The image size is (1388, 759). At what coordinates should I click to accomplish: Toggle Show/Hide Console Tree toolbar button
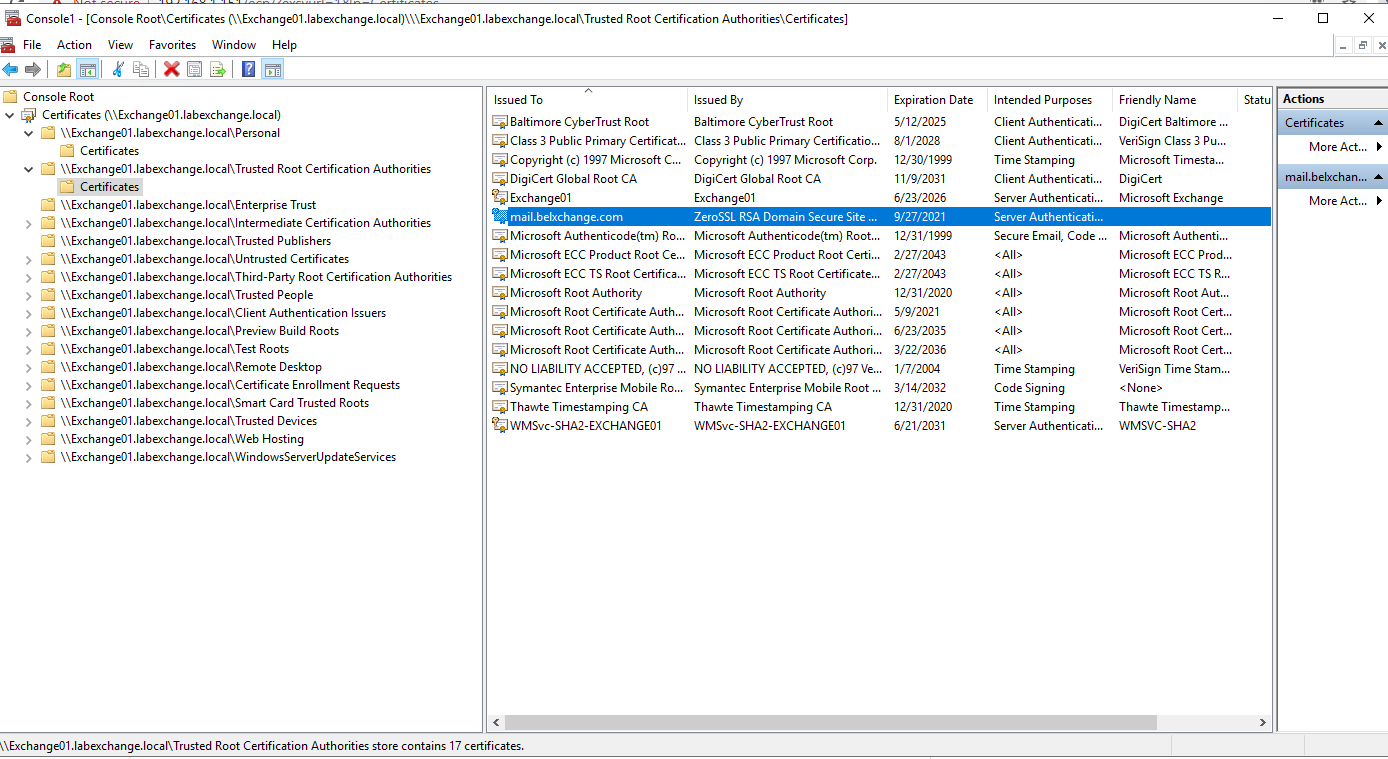click(88, 69)
